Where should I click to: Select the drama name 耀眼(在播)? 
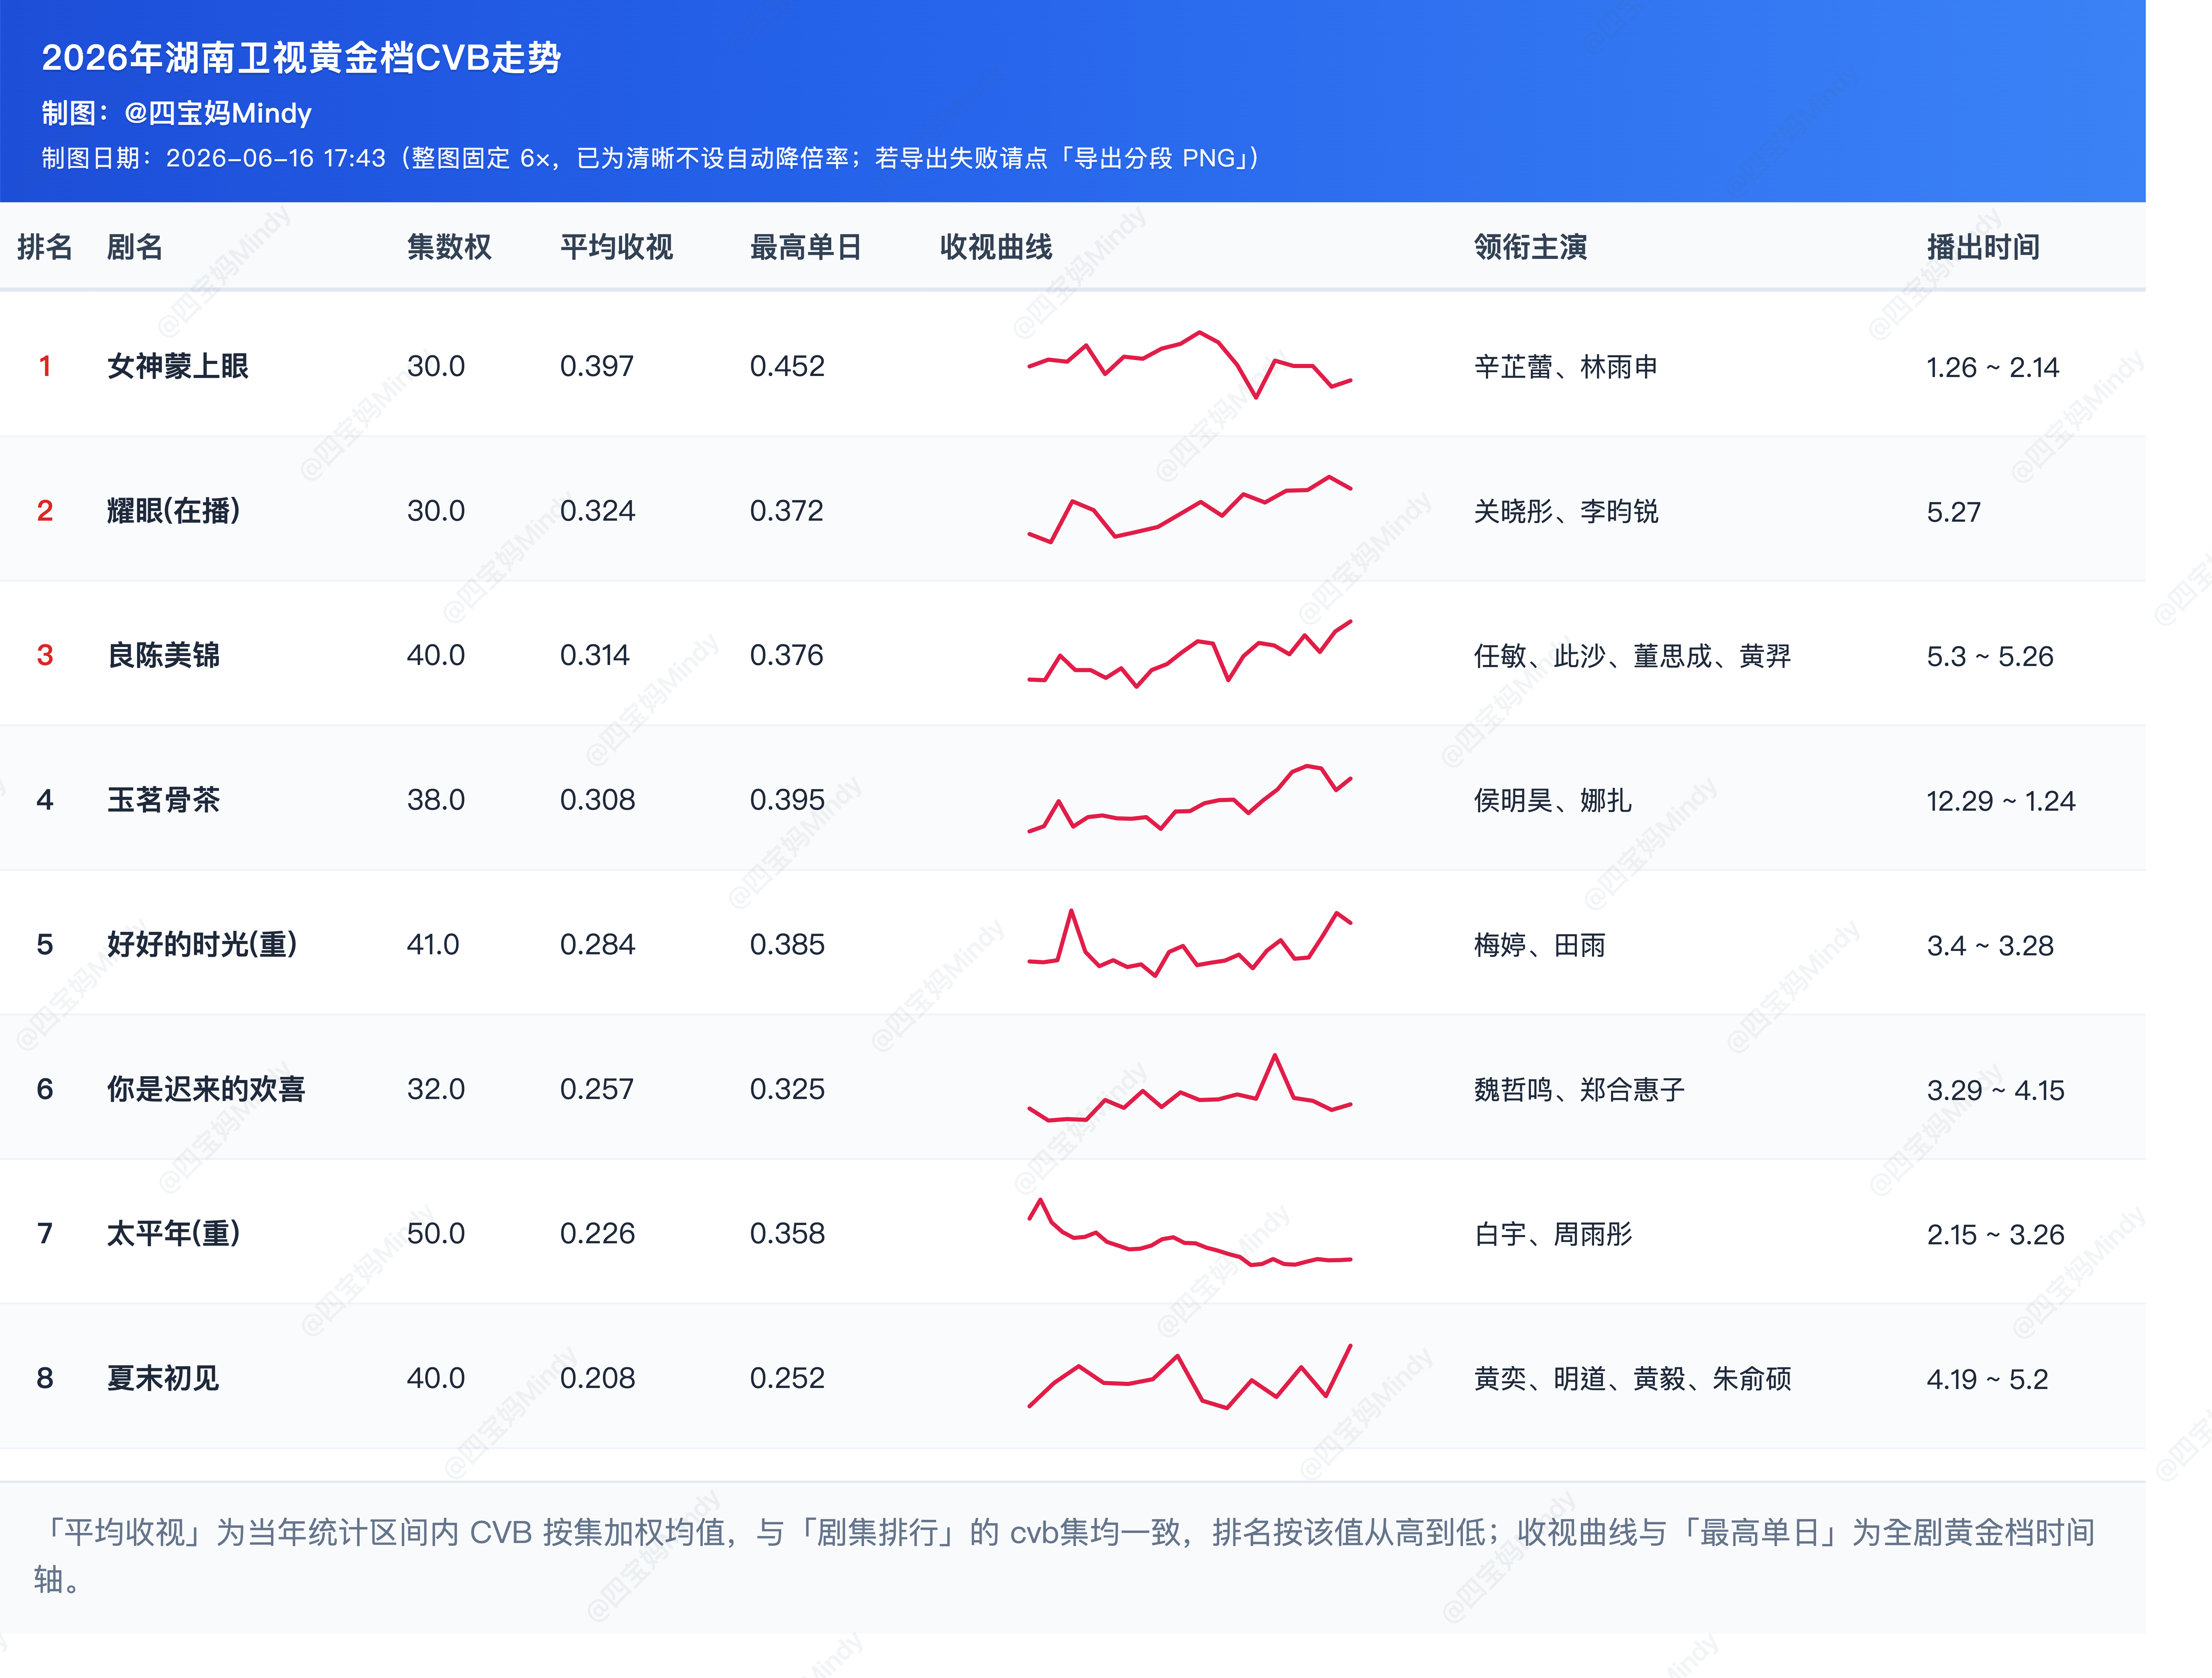tap(174, 511)
